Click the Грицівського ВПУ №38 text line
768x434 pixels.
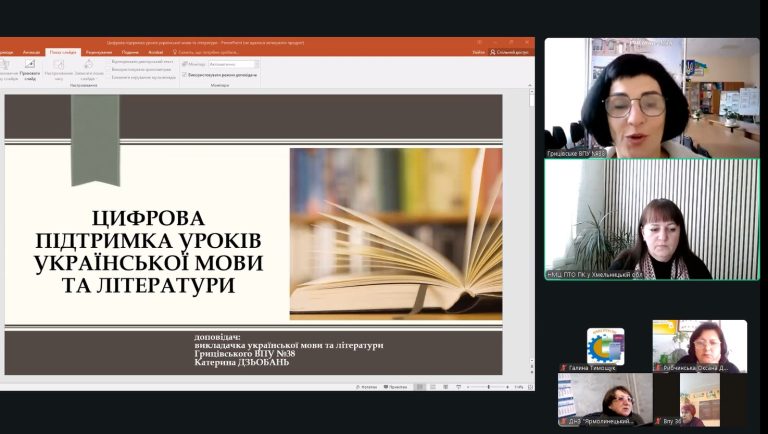[x=244, y=354]
